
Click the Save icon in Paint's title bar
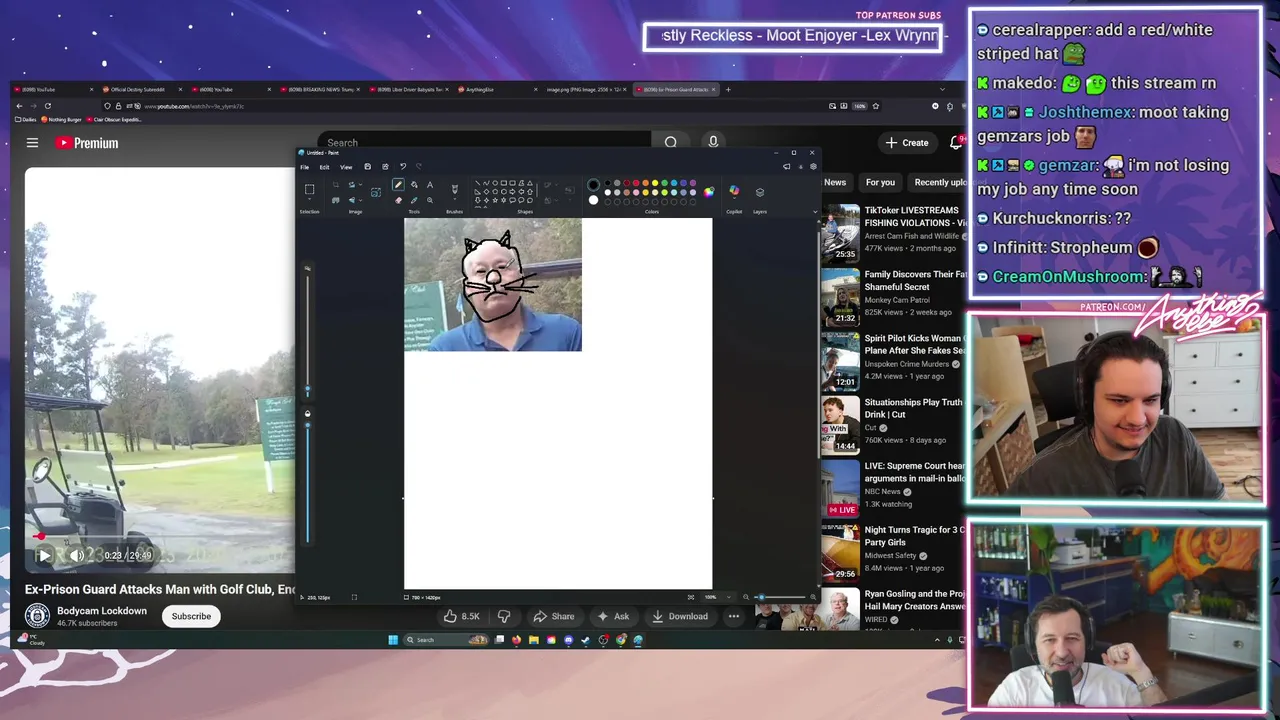coord(367,166)
